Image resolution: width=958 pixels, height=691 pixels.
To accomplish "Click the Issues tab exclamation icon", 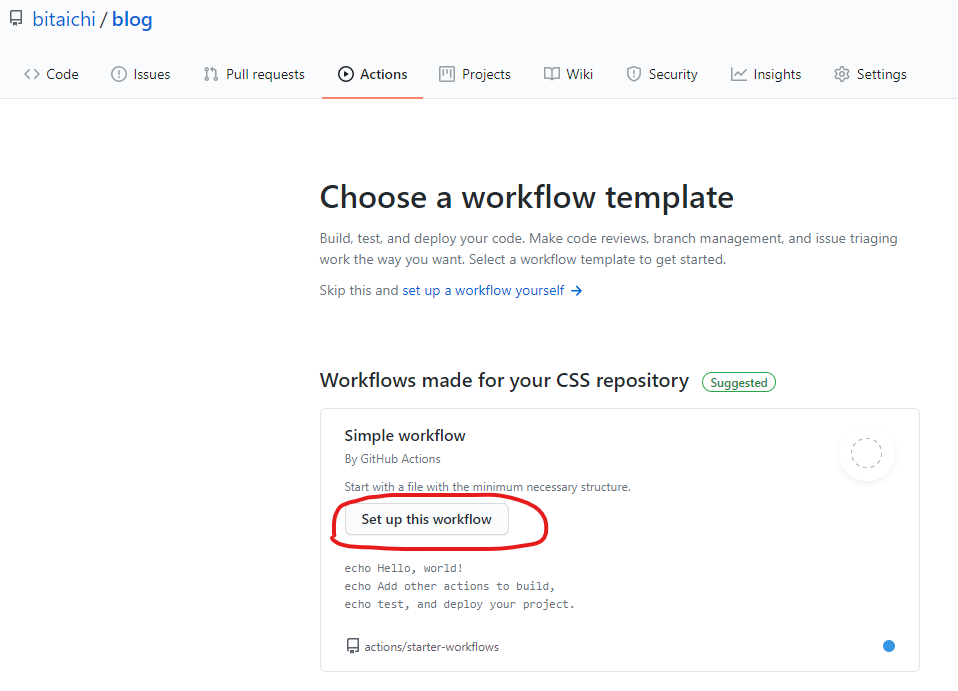I will click(x=119, y=74).
